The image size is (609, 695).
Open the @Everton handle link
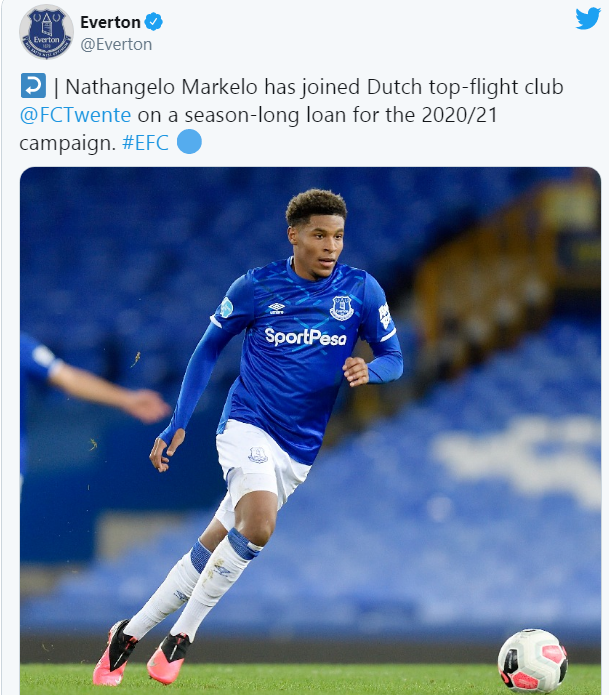tap(115, 44)
